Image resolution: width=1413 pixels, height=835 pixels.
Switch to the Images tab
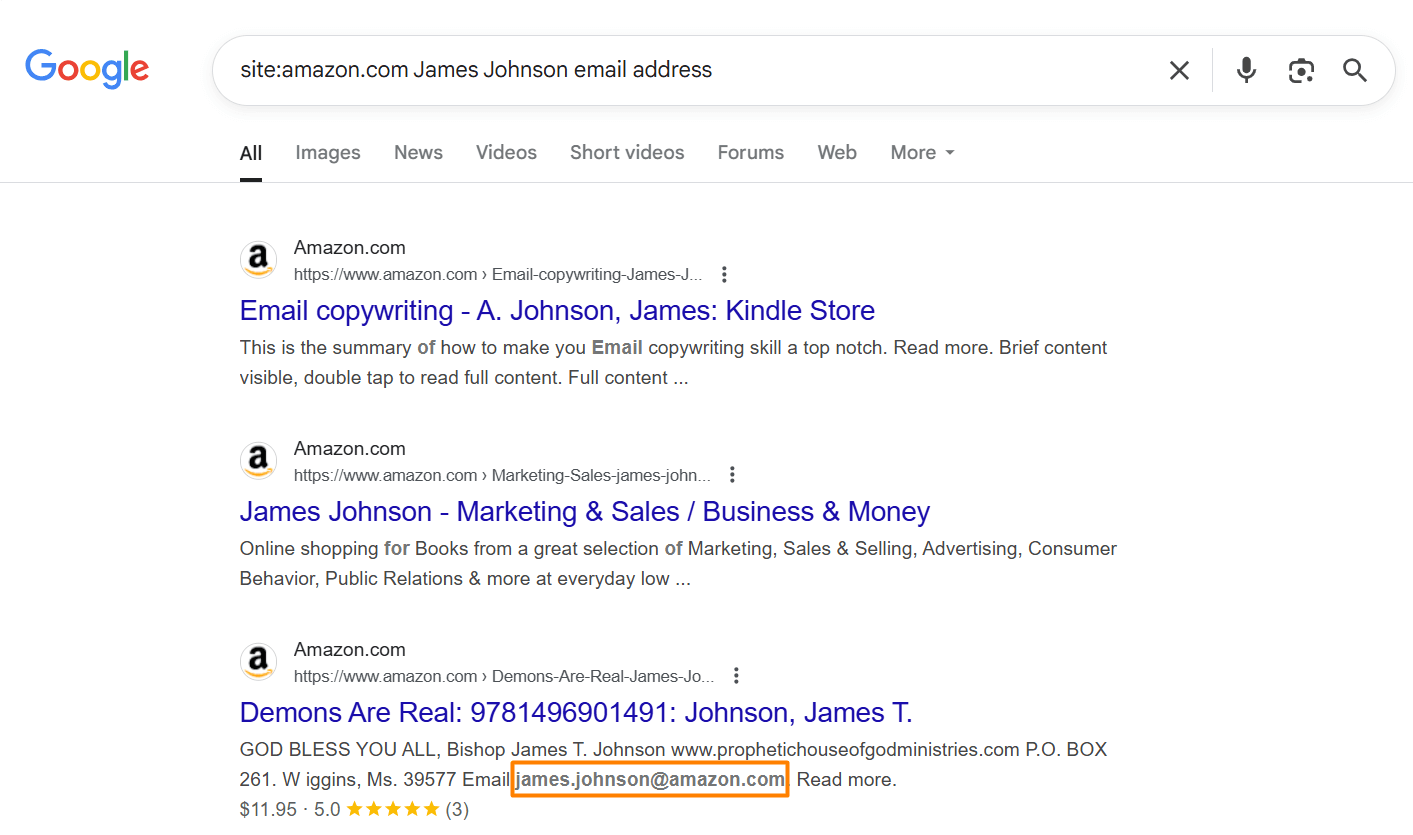(x=328, y=153)
